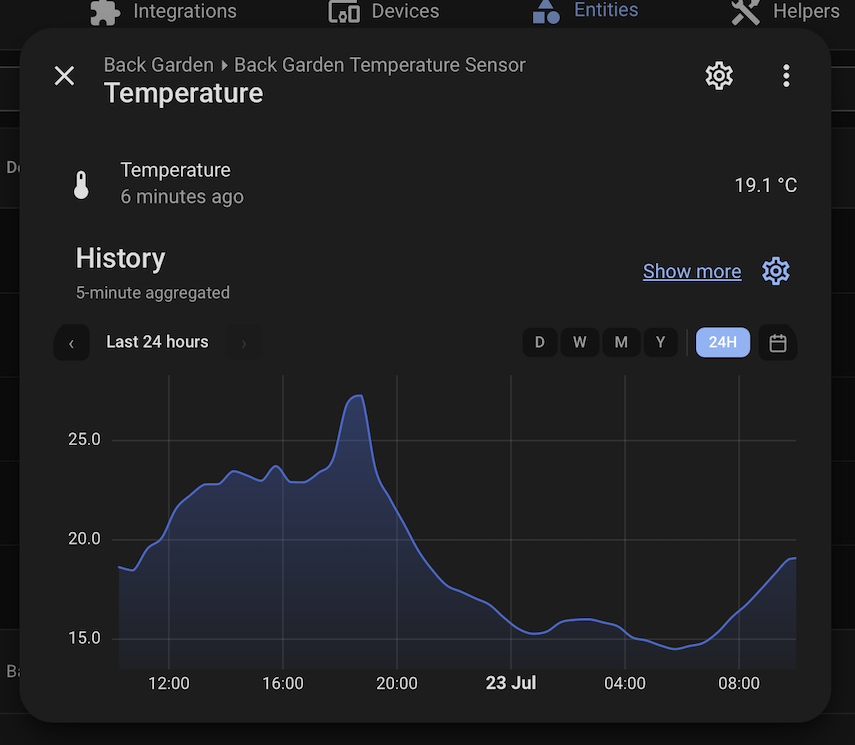Image resolution: width=855 pixels, height=745 pixels.
Task: Click the Show more link
Action: tap(692, 272)
